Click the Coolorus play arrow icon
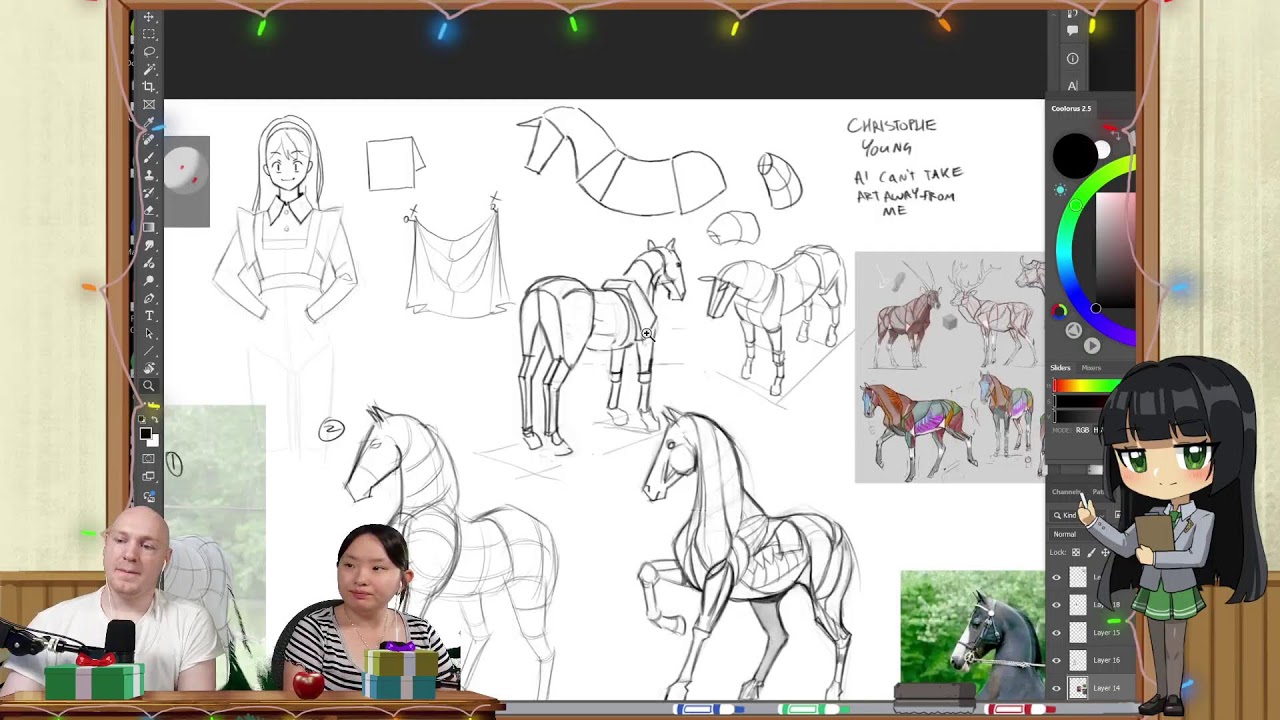 (1091, 345)
